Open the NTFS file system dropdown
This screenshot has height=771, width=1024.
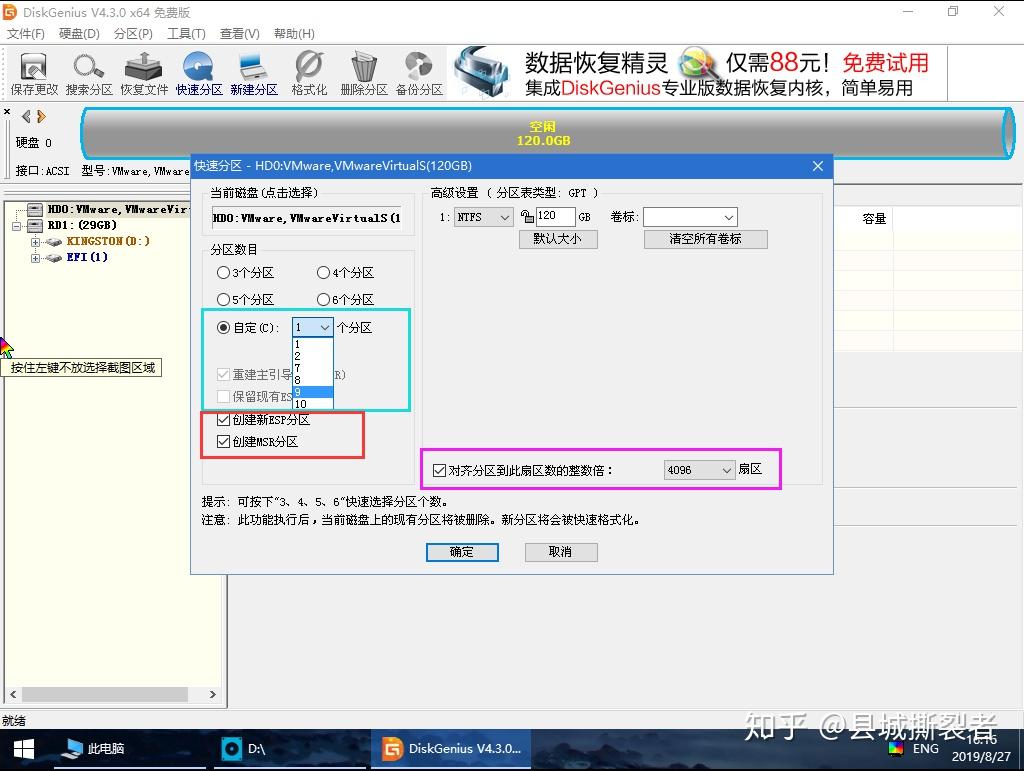click(483, 216)
